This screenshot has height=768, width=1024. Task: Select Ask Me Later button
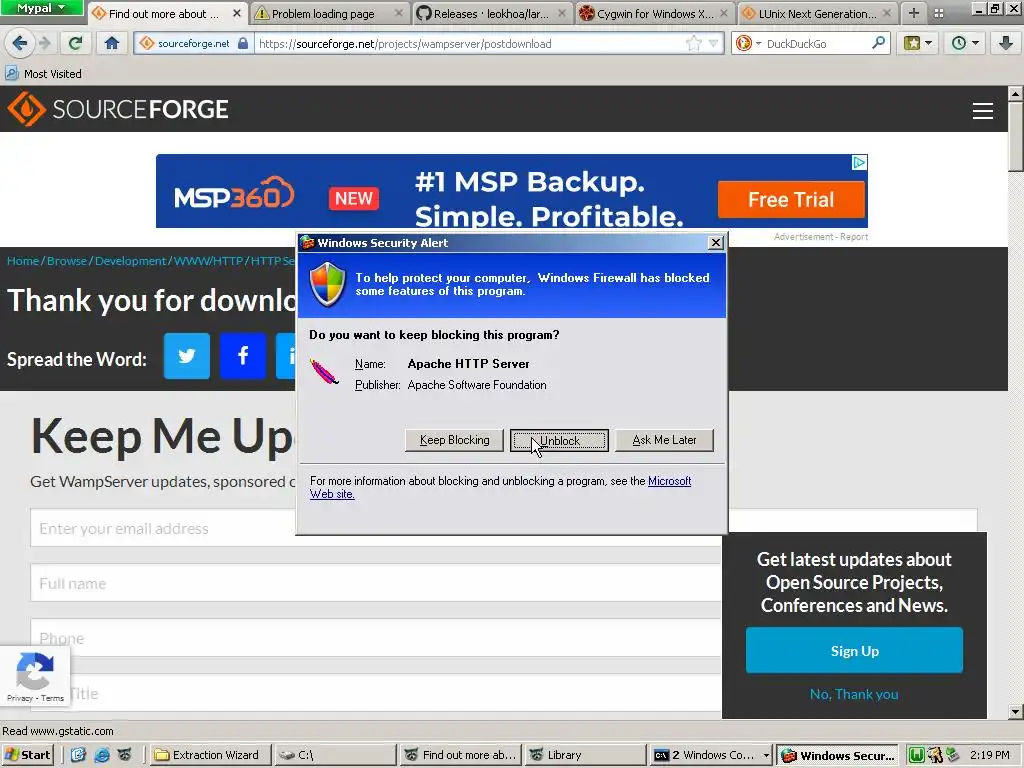coord(664,440)
